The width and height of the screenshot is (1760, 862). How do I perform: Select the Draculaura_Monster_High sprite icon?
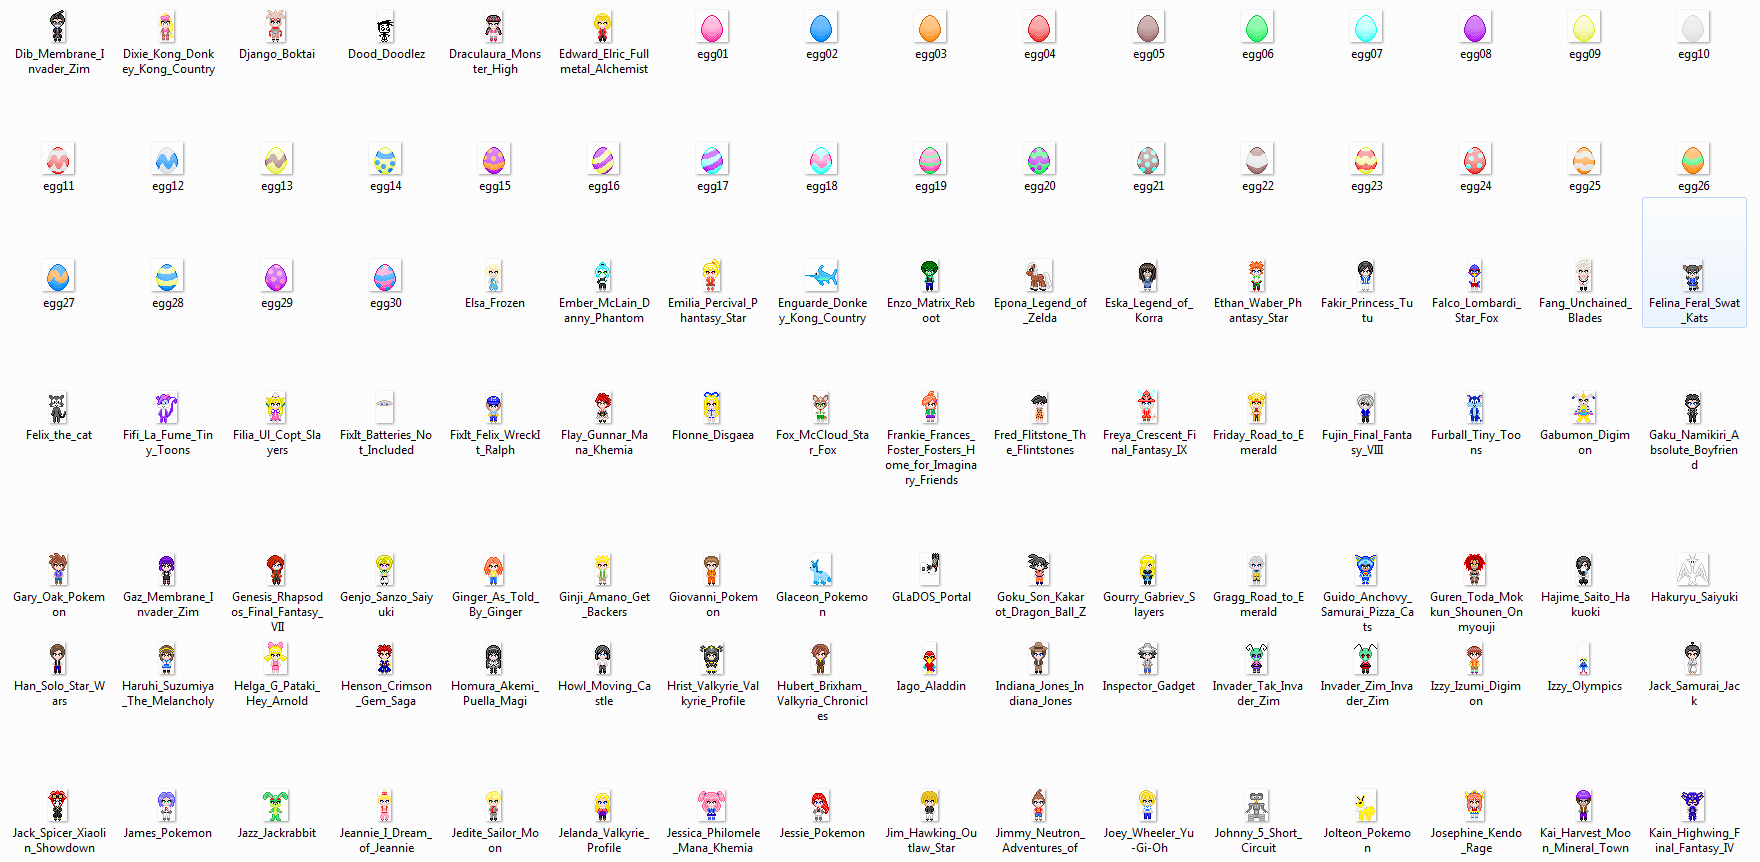point(494,27)
